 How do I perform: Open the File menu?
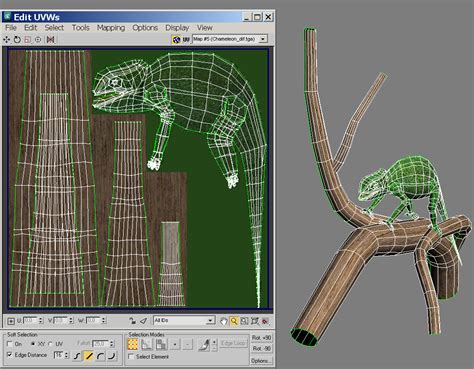pos(11,28)
